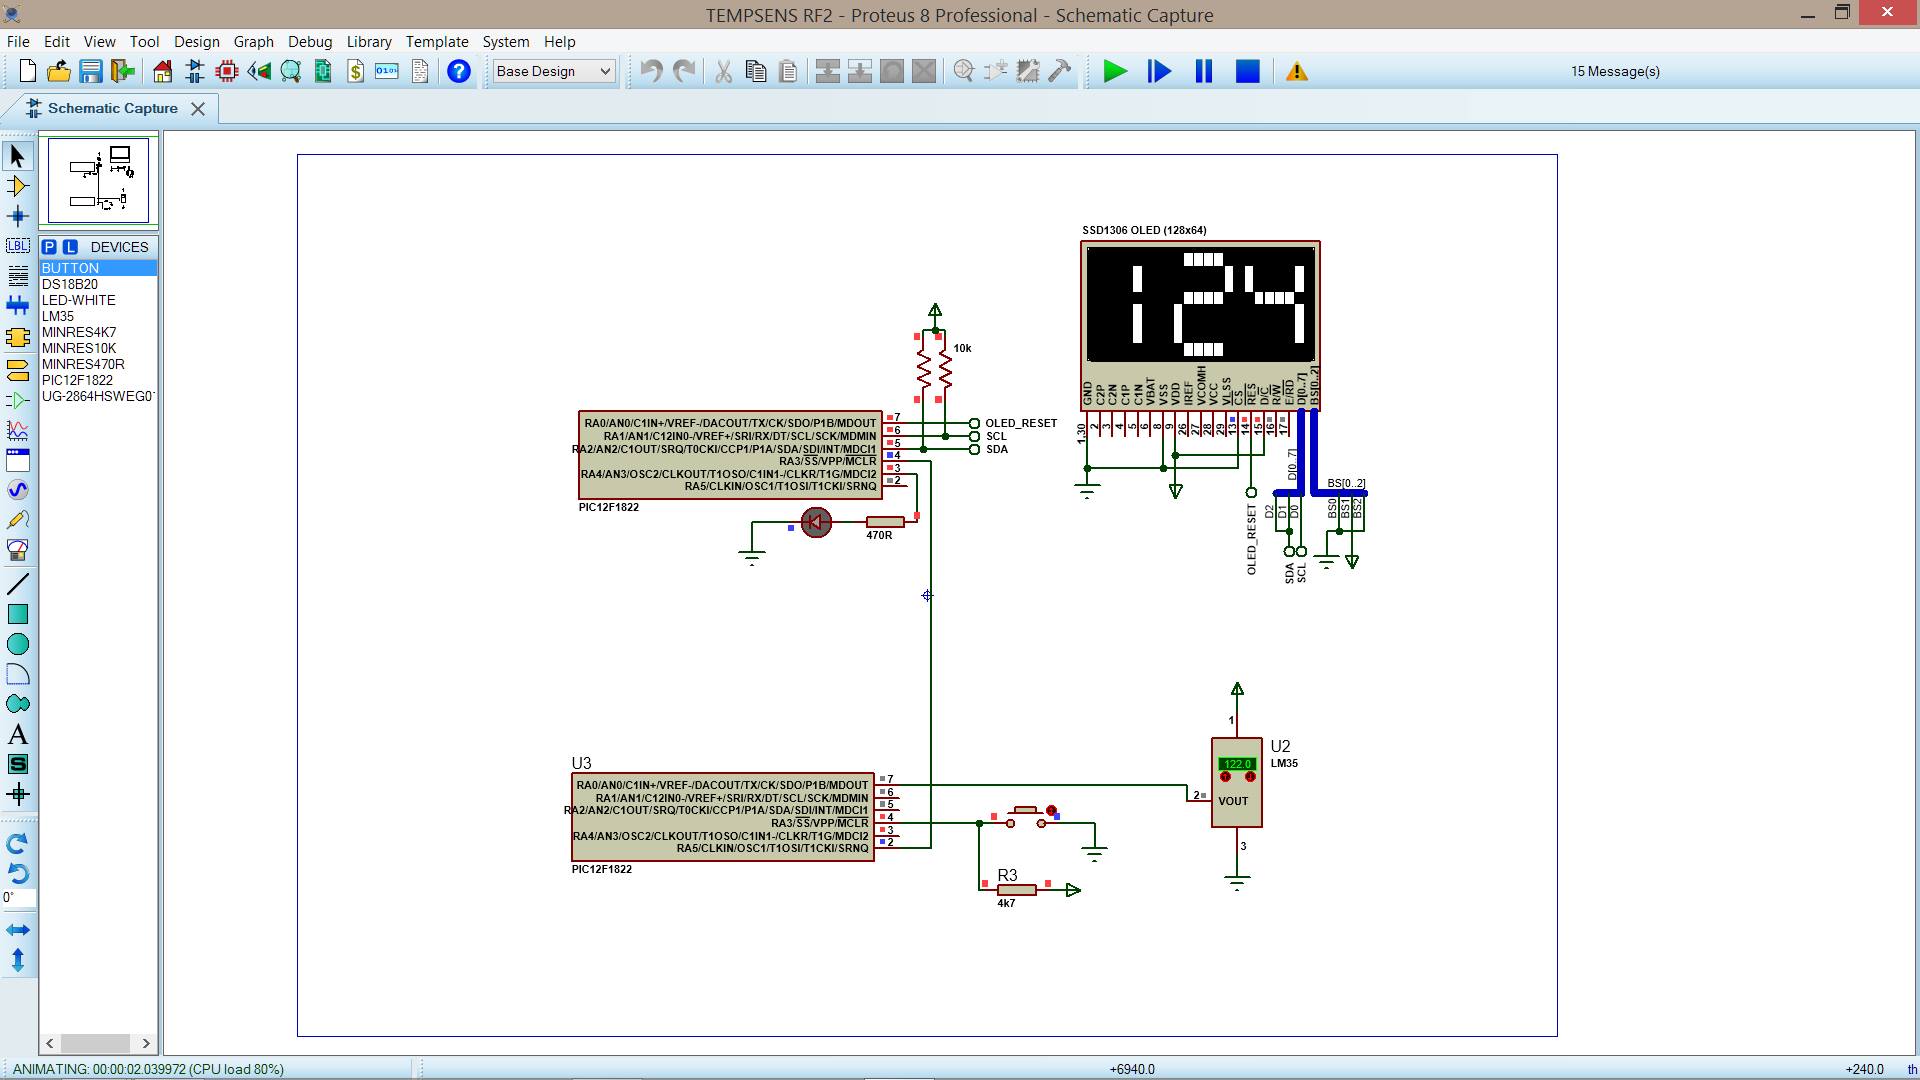Choose the 2D Line drawing tool
This screenshot has height=1080, width=1920.
pos(18,584)
